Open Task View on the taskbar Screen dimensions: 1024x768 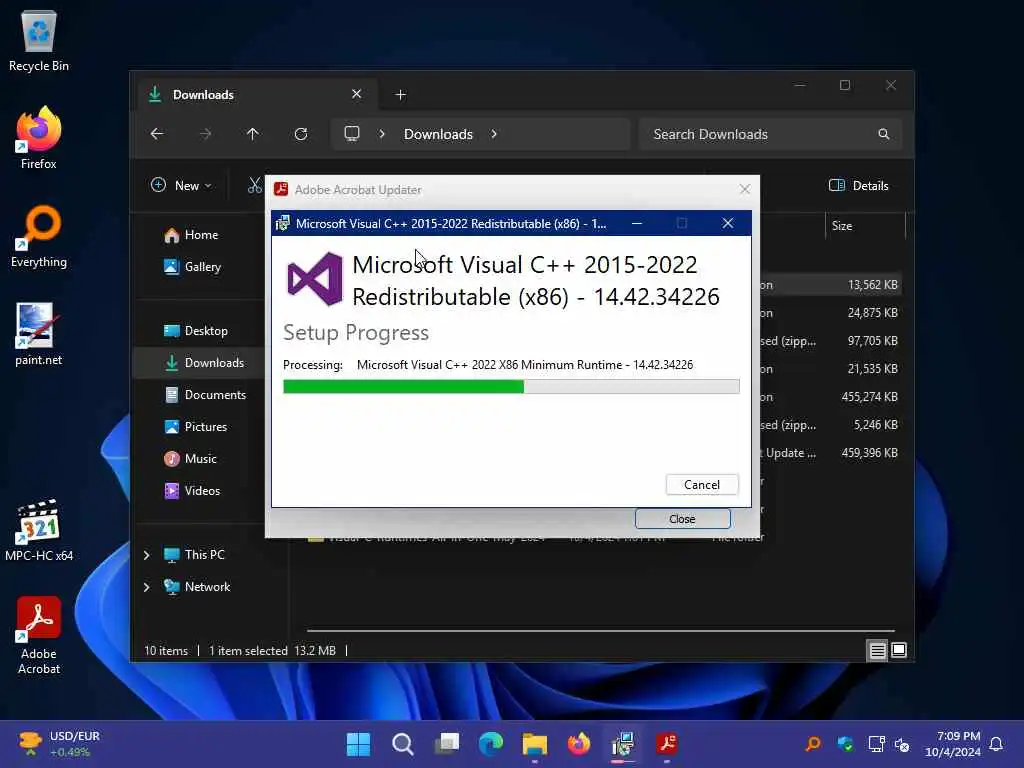point(447,744)
